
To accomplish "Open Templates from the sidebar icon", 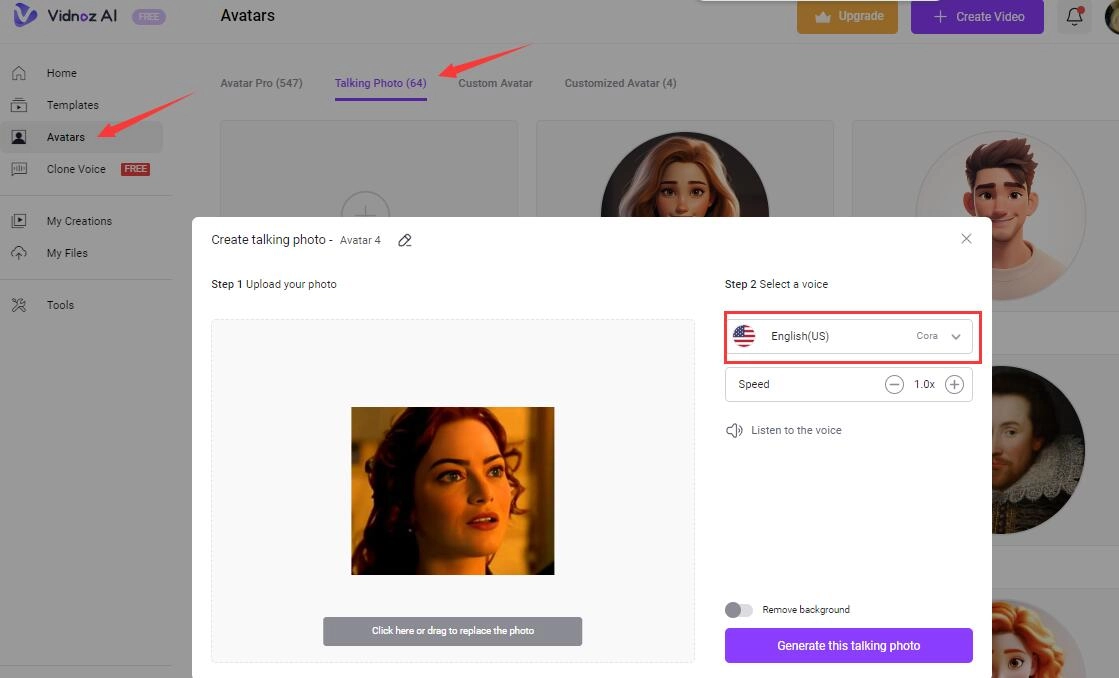I will [19, 105].
